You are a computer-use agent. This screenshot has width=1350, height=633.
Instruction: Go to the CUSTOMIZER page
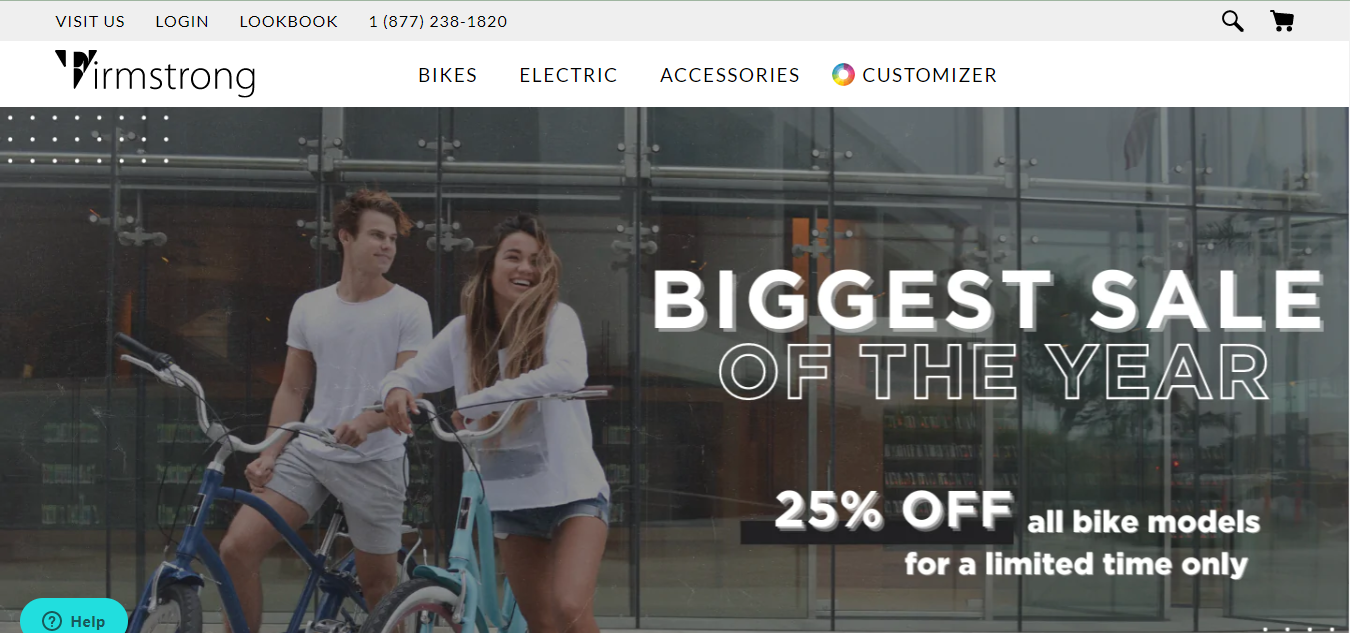929,75
